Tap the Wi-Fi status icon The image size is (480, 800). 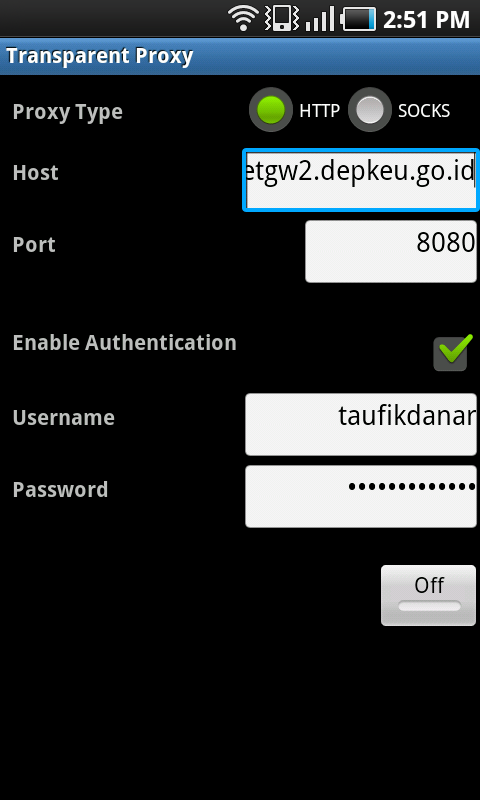(244, 19)
